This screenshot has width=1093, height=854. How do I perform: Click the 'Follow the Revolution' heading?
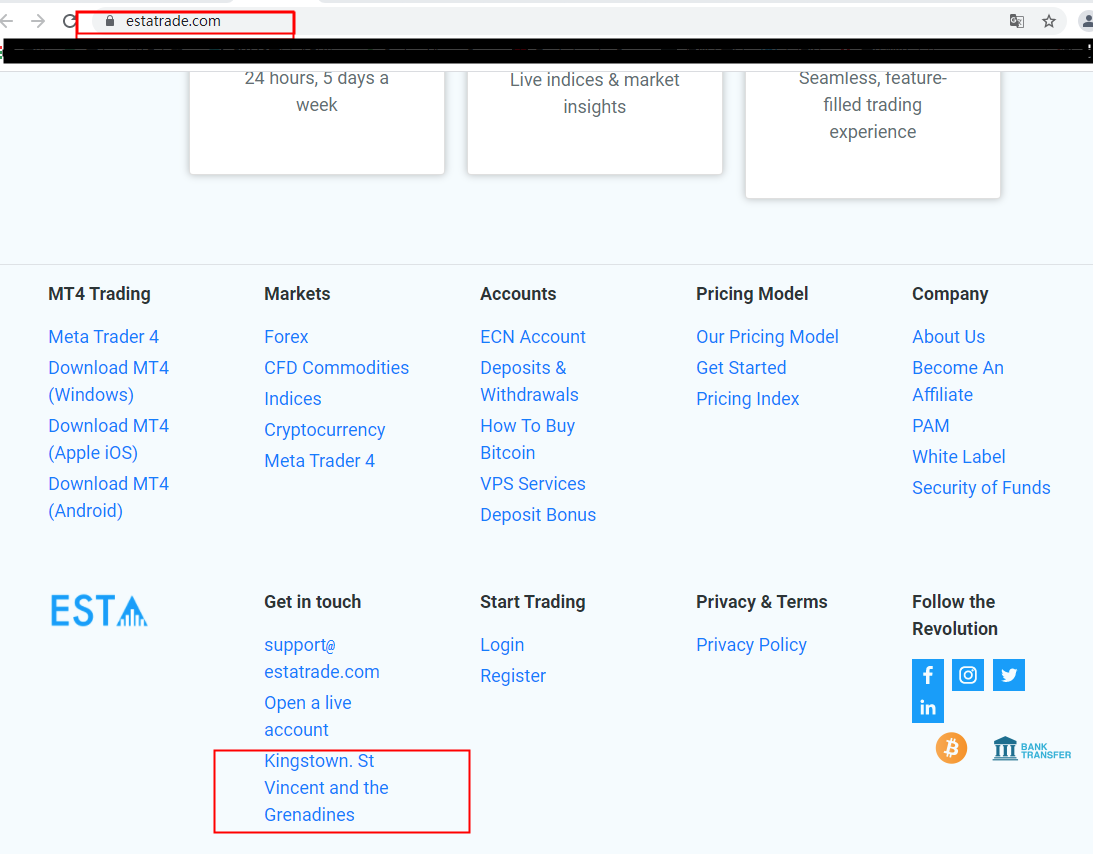(954, 616)
